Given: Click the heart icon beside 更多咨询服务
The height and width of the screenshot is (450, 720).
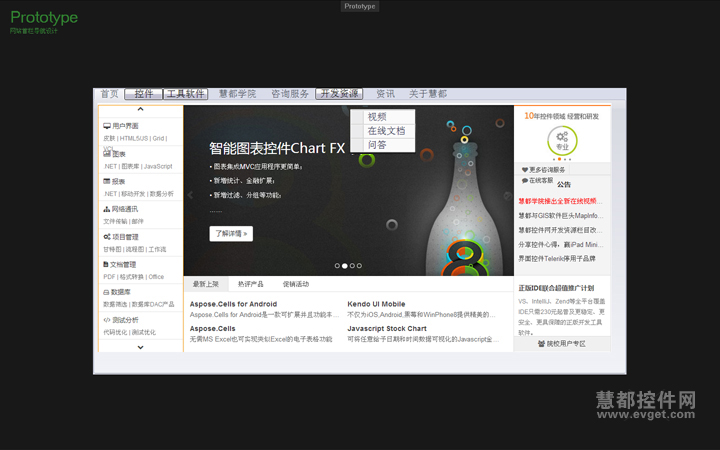Looking at the screenshot, I should 525,169.
